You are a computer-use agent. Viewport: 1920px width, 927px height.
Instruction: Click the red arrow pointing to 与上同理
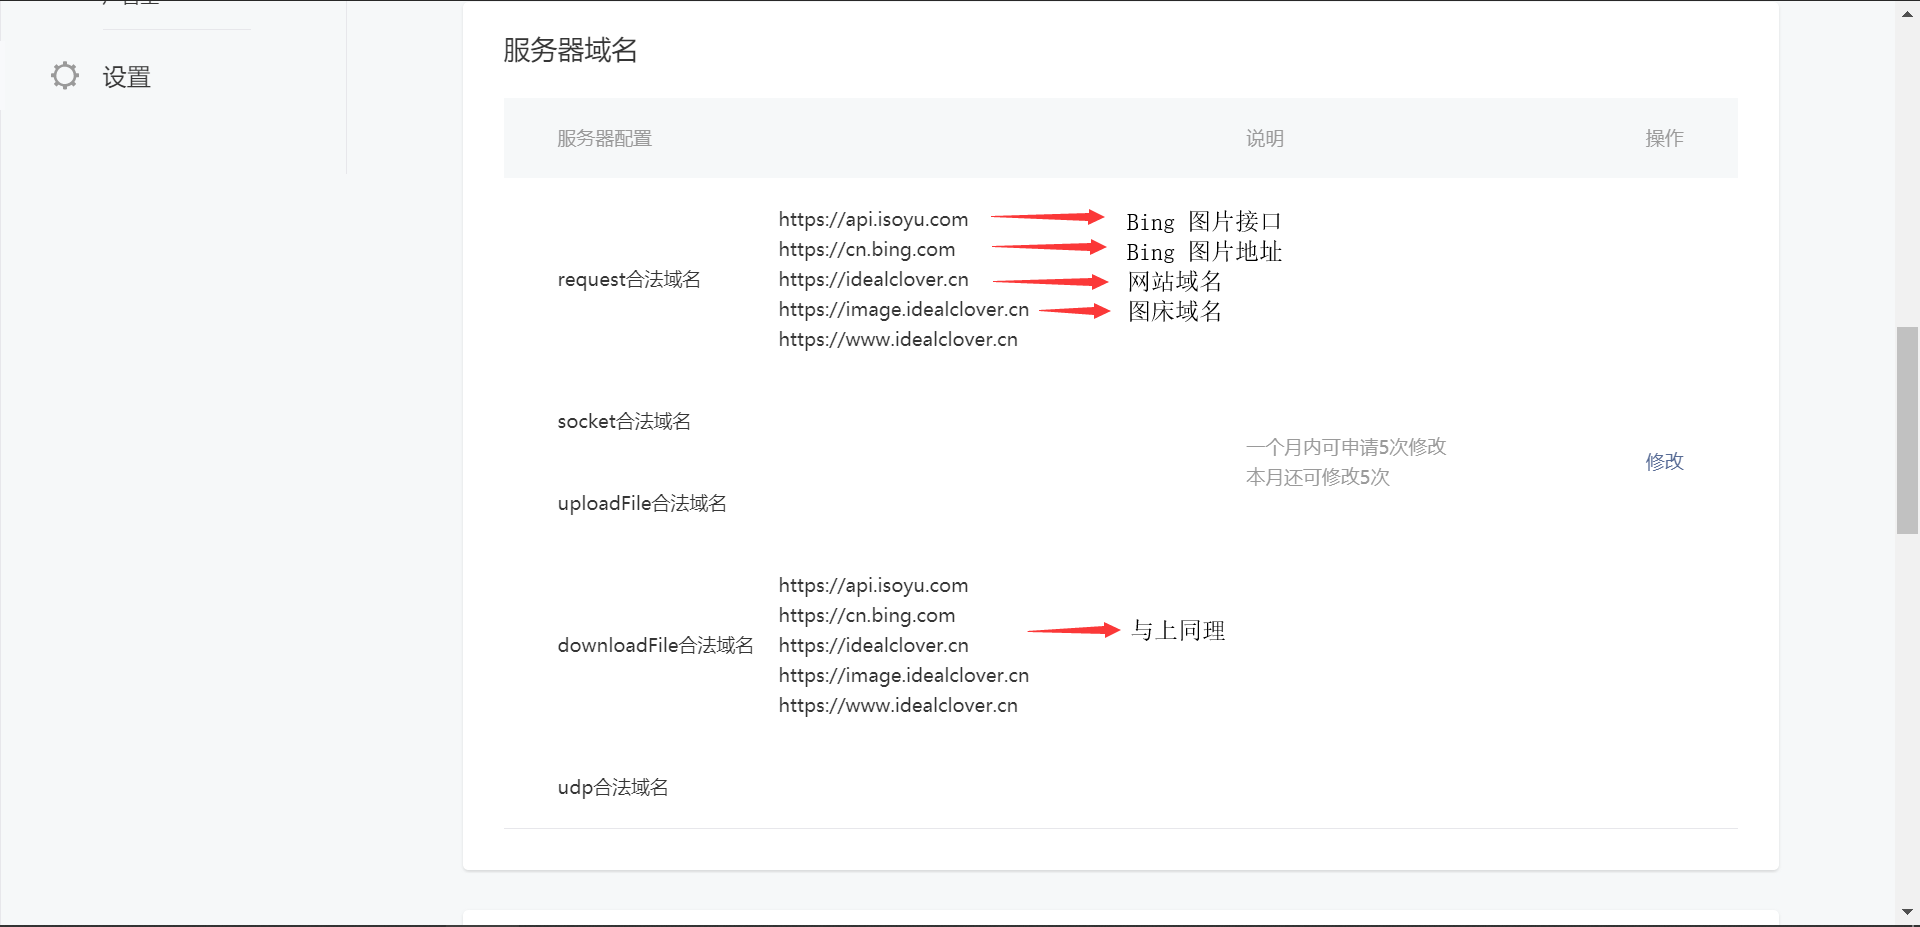pyautogui.click(x=1073, y=630)
